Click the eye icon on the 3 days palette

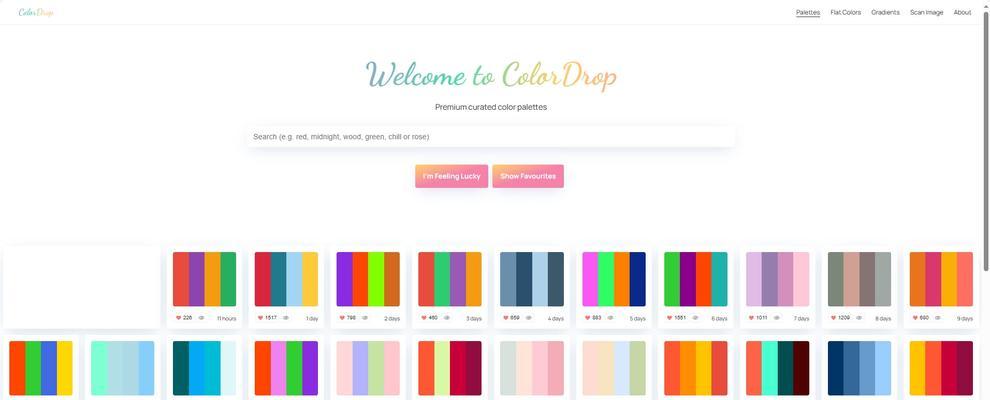(x=446, y=318)
